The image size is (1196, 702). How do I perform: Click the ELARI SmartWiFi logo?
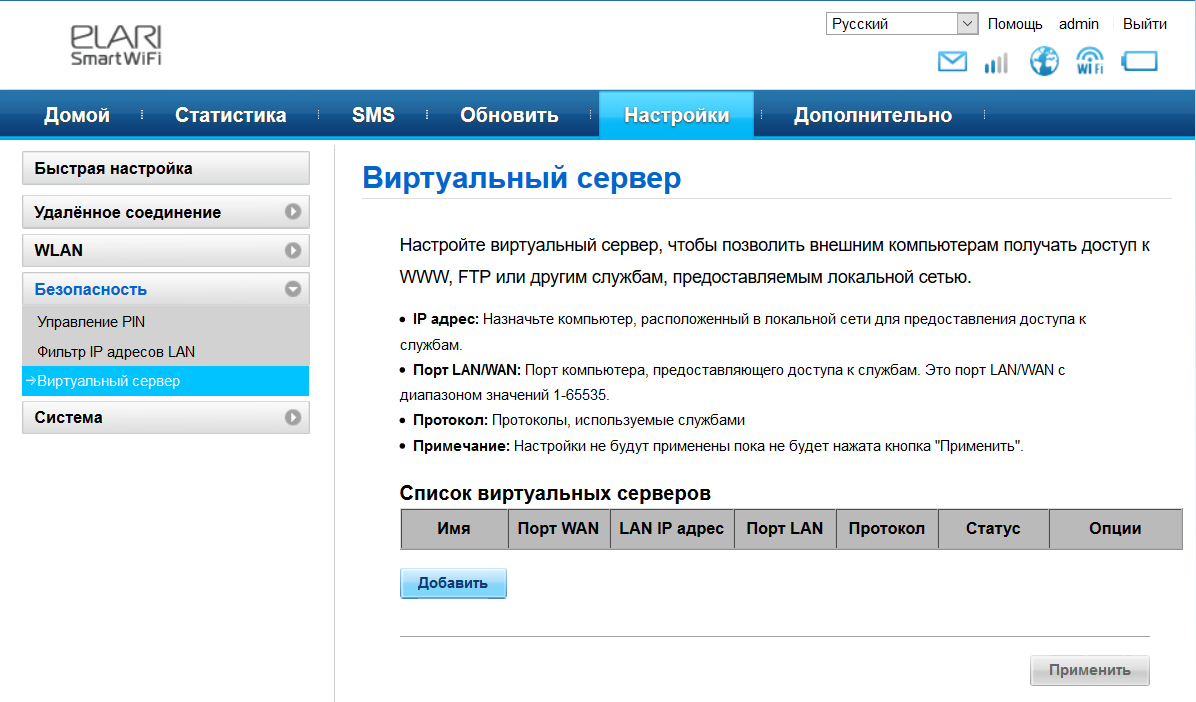pyautogui.click(x=116, y=46)
